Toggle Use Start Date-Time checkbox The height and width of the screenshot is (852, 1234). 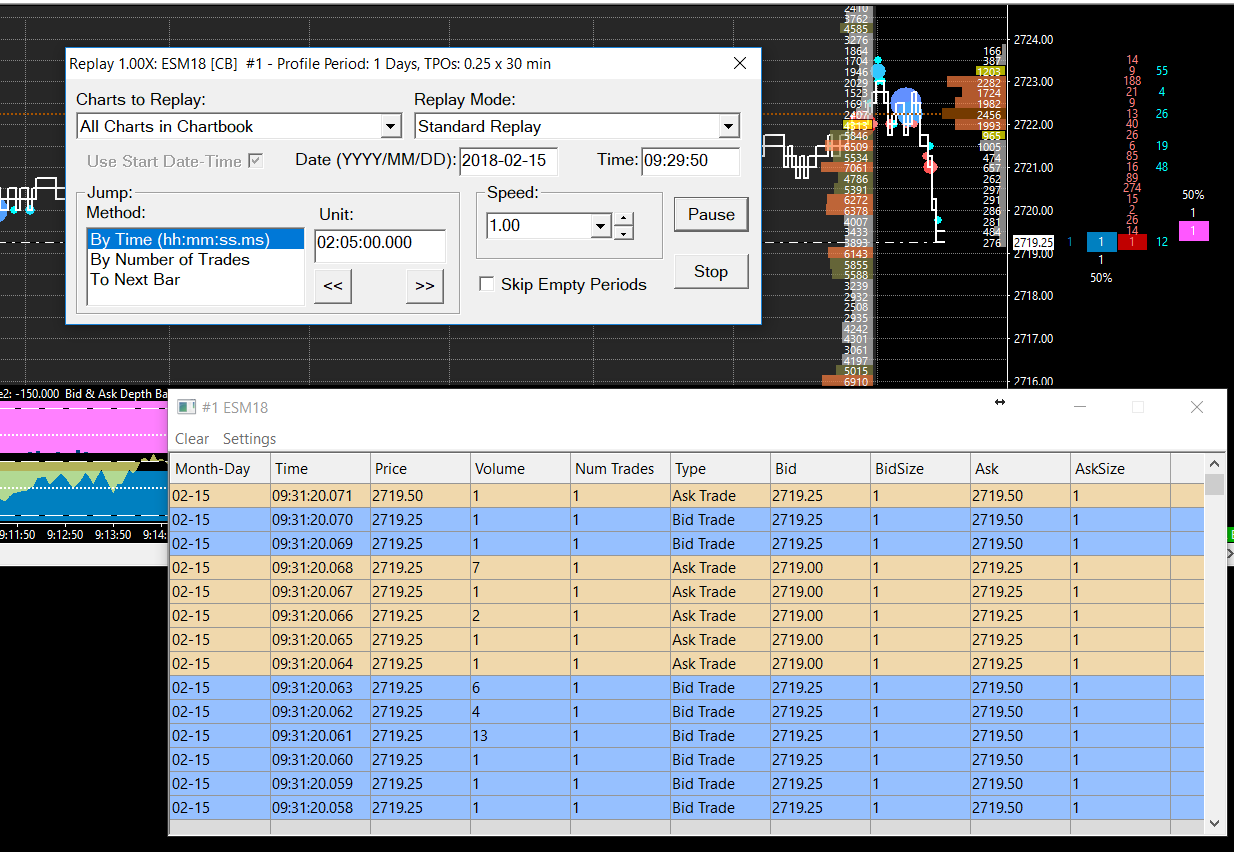pyautogui.click(x=256, y=161)
